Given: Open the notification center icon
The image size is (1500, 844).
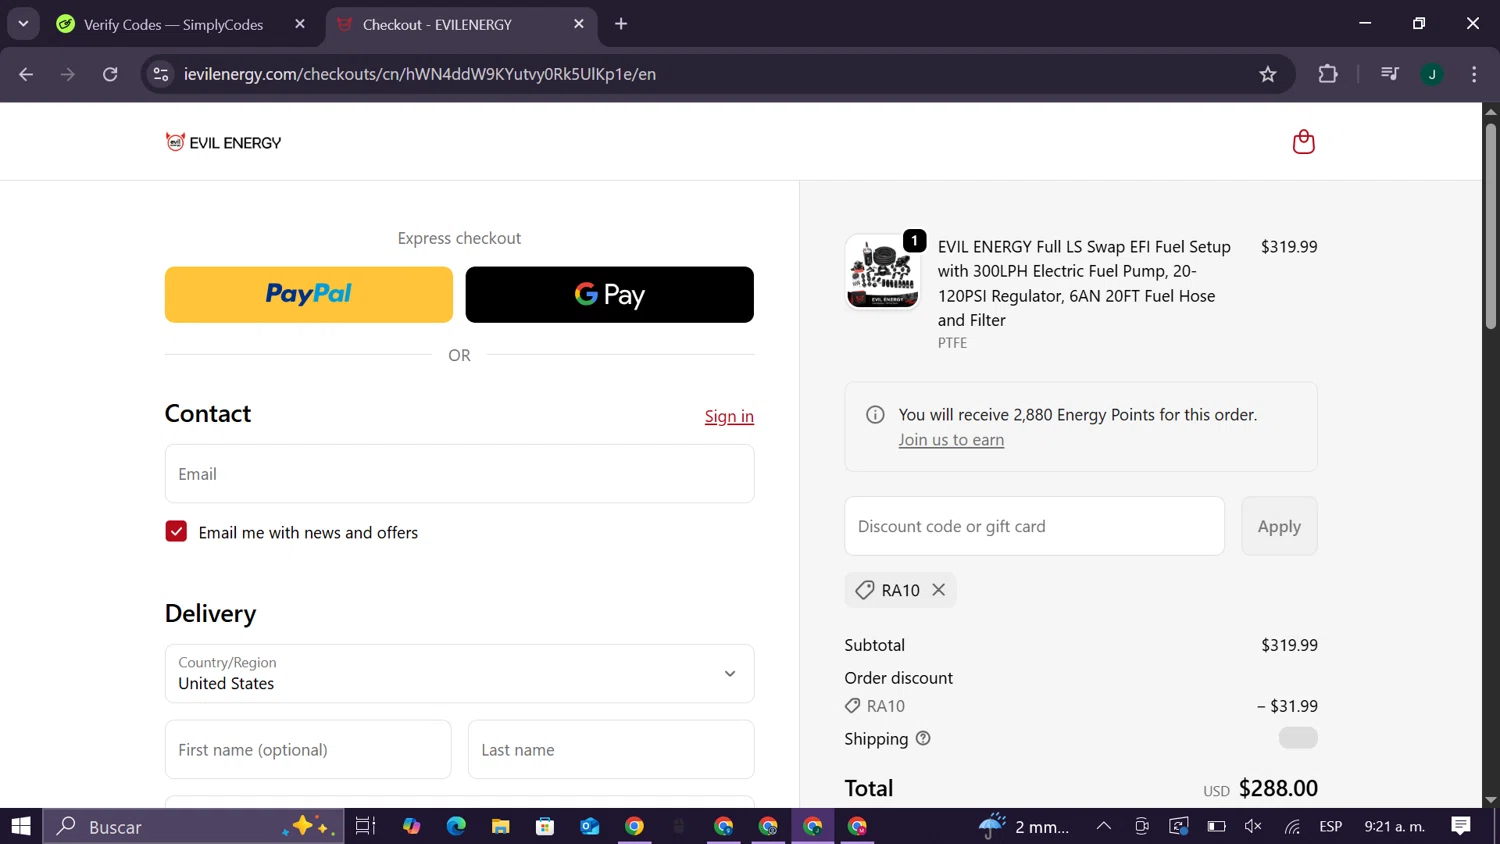Looking at the screenshot, I should (1461, 826).
